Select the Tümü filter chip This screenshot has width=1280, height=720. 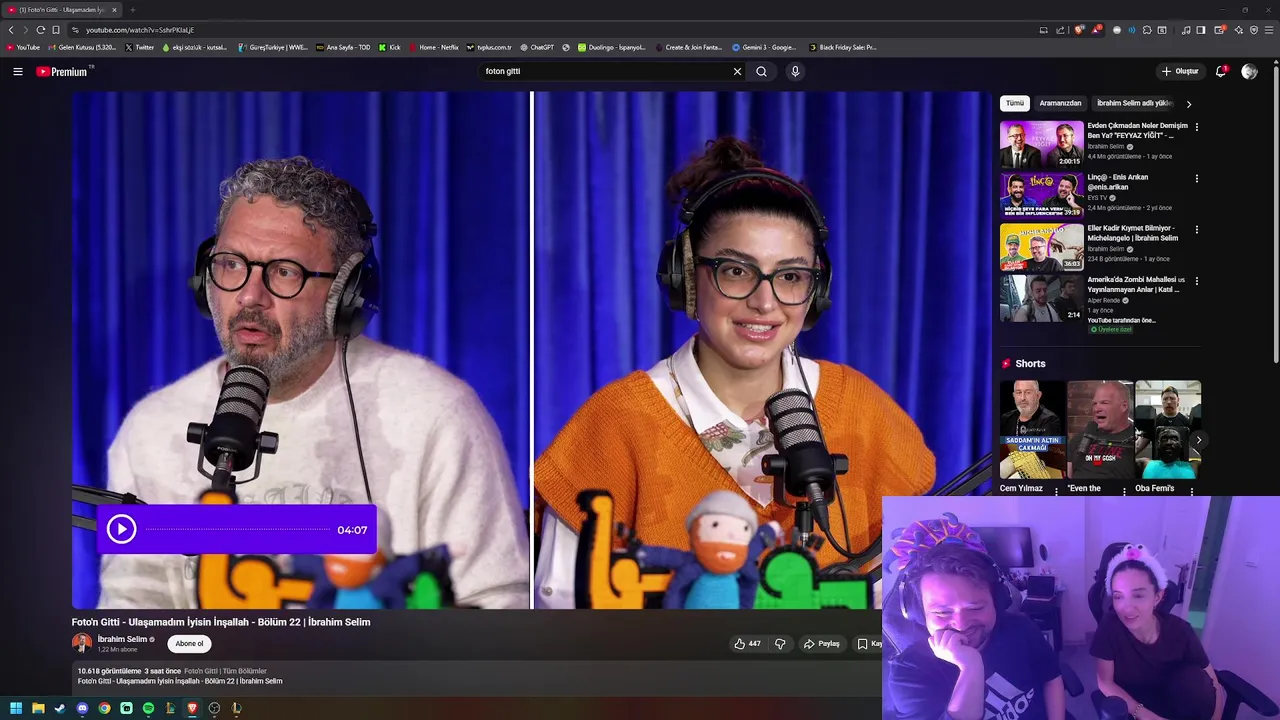(1015, 103)
